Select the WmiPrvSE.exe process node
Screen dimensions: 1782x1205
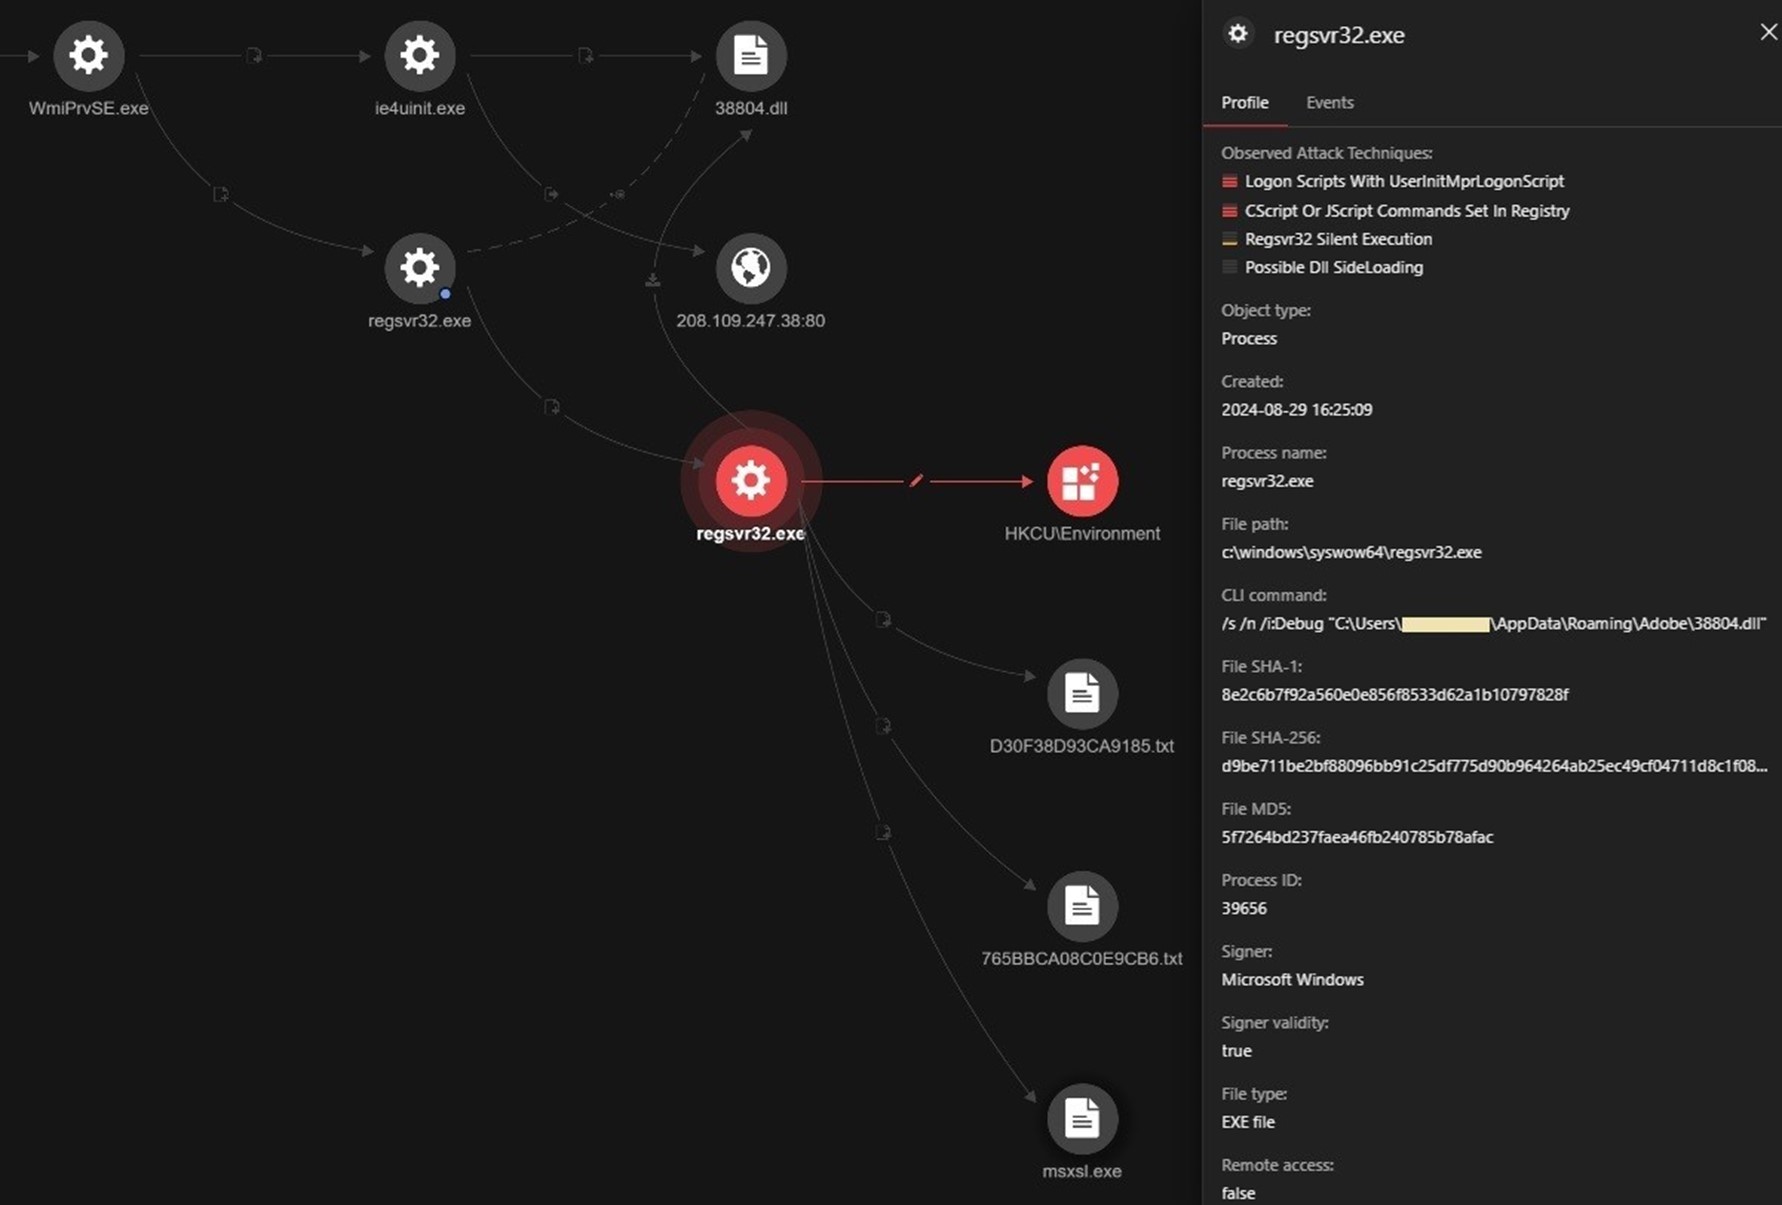tap(88, 55)
